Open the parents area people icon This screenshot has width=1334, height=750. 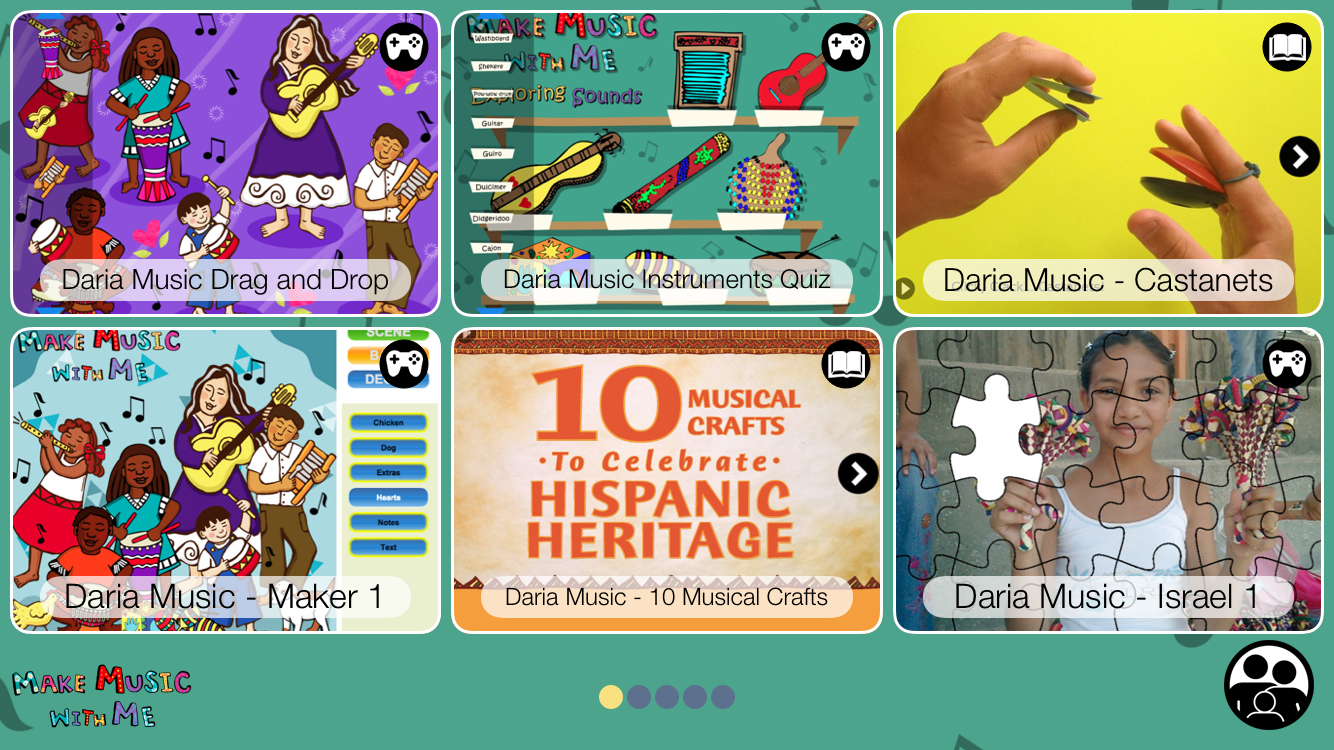tap(1269, 685)
